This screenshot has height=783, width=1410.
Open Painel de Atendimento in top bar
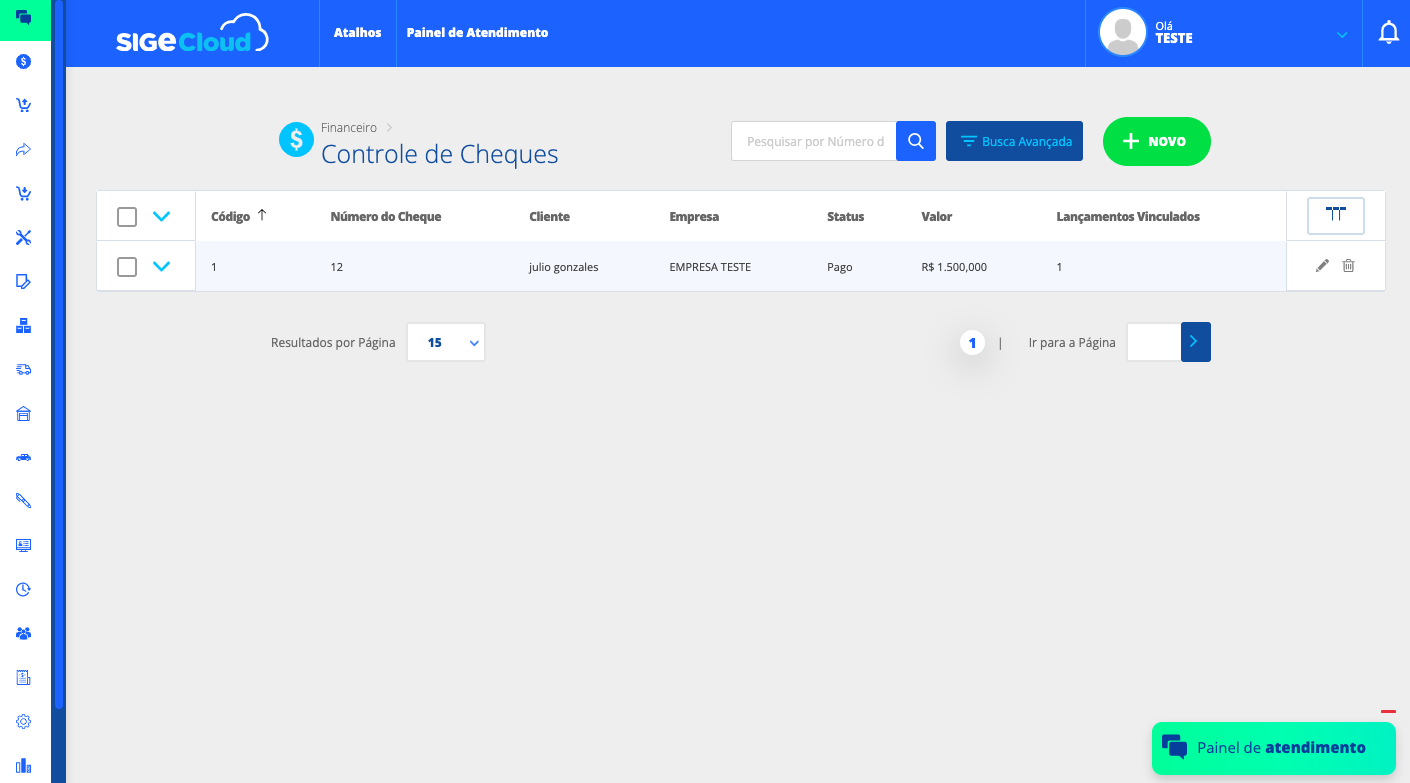[477, 33]
